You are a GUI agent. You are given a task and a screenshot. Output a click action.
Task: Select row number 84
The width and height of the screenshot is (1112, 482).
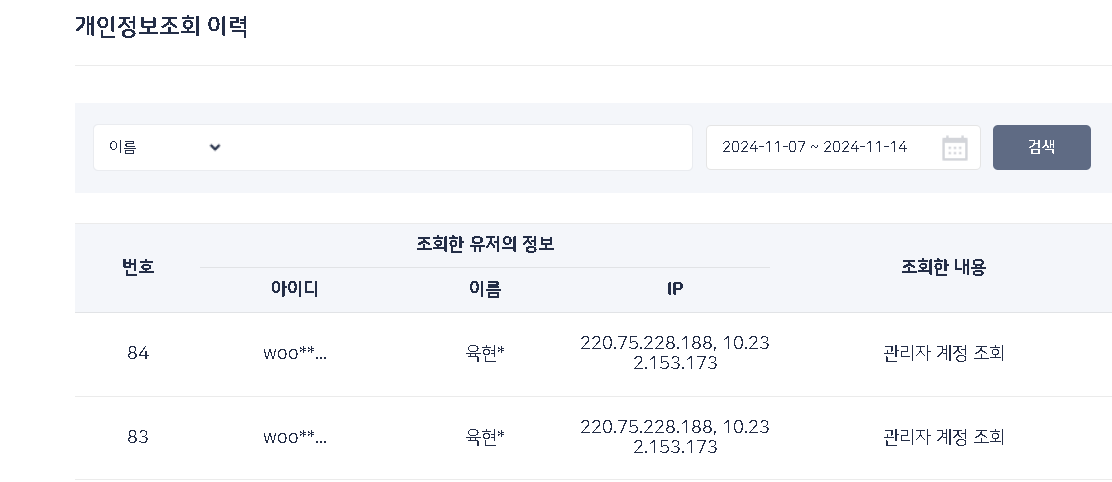coord(138,353)
